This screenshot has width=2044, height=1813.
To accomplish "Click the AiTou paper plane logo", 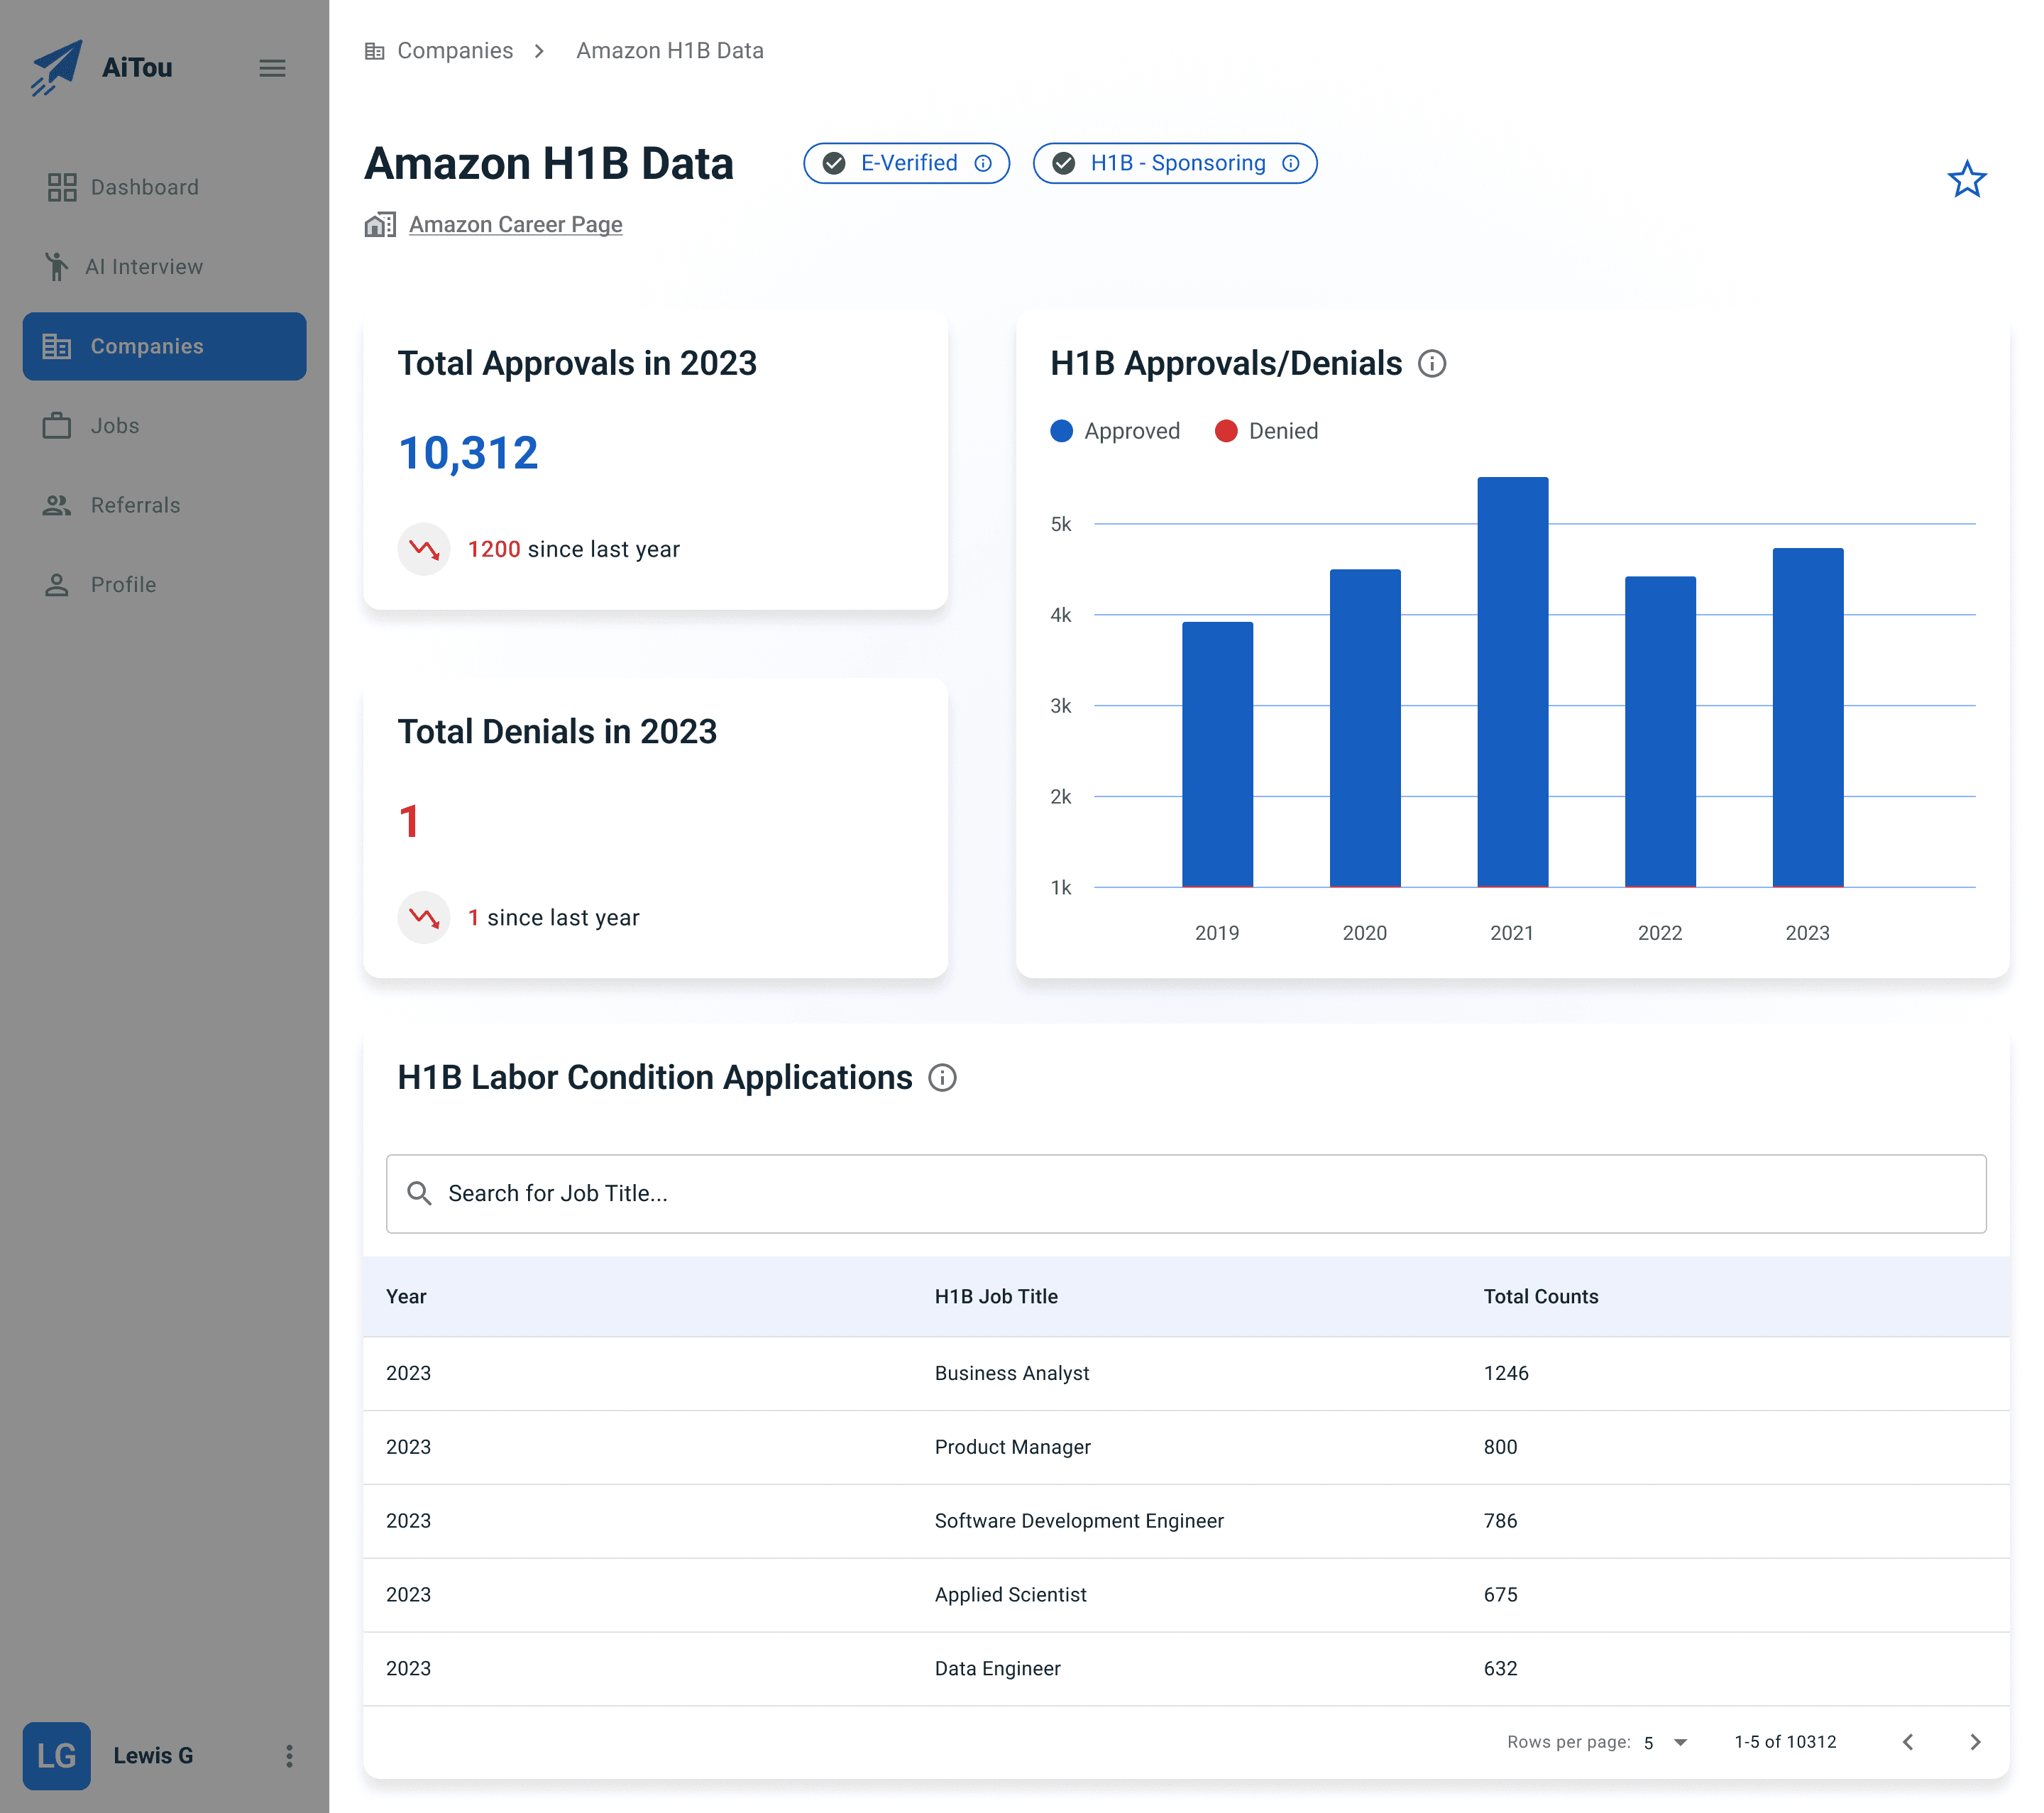I will [56, 67].
